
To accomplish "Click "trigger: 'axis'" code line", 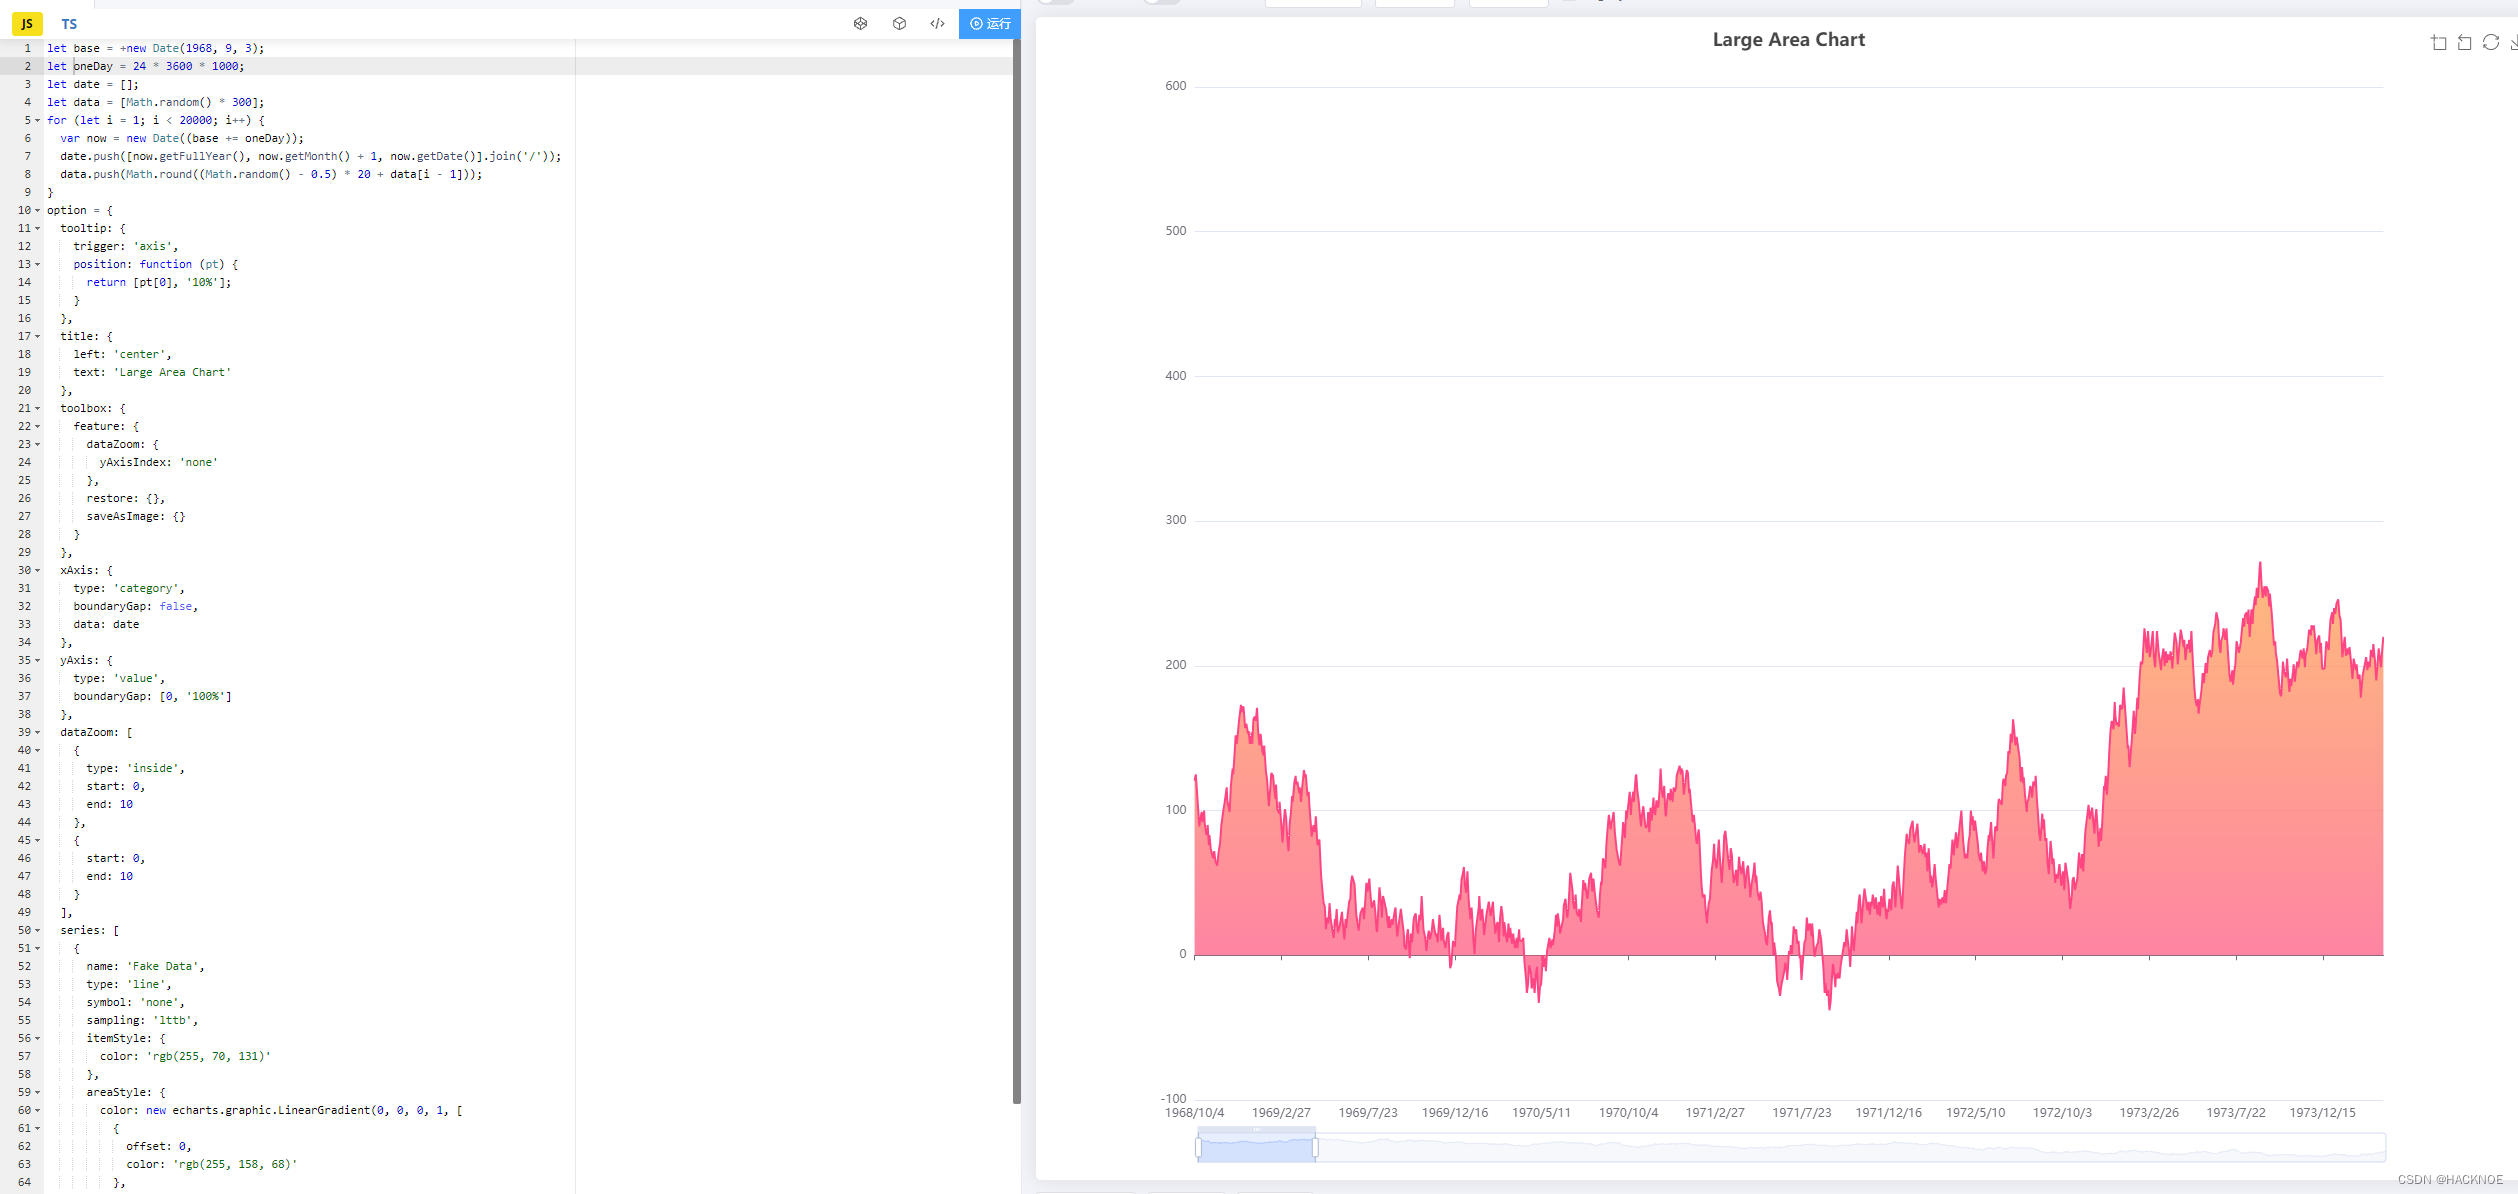I will pos(125,246).
